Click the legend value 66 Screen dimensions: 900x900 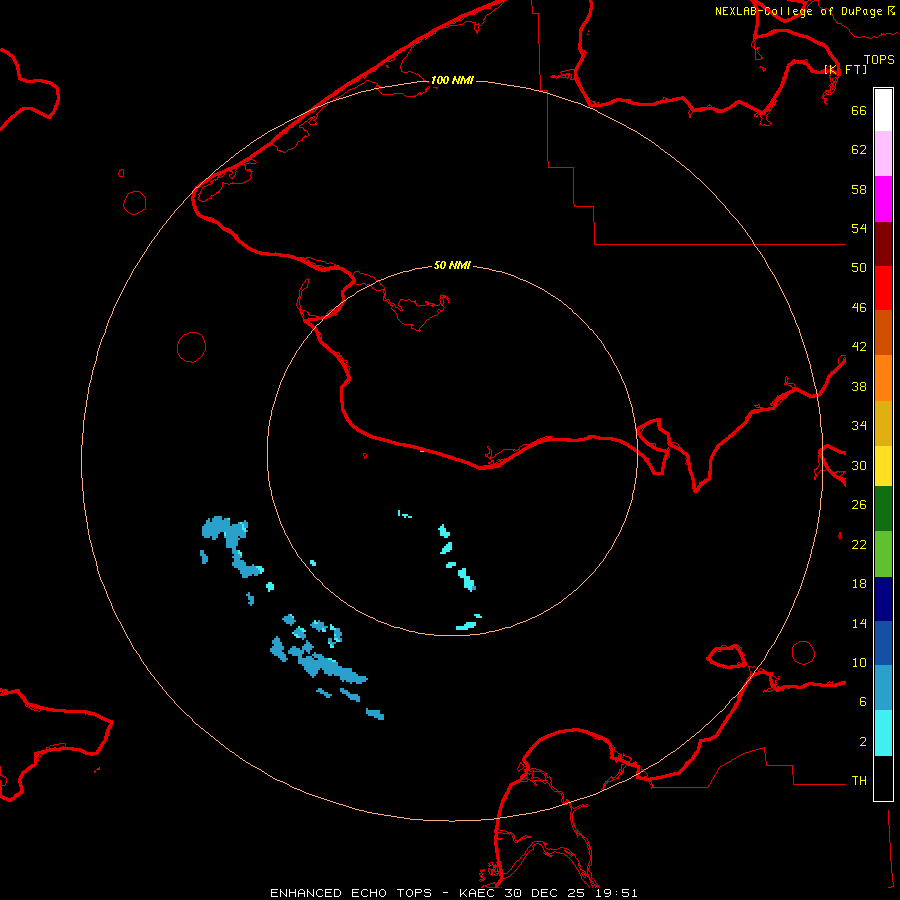click(x=859, y=110)
